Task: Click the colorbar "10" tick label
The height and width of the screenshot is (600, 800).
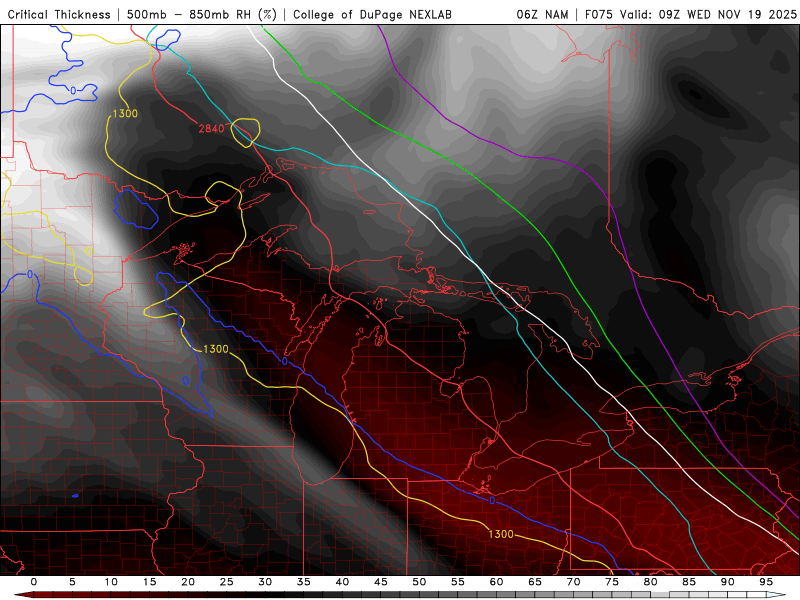Action: [x=111, y=582]
